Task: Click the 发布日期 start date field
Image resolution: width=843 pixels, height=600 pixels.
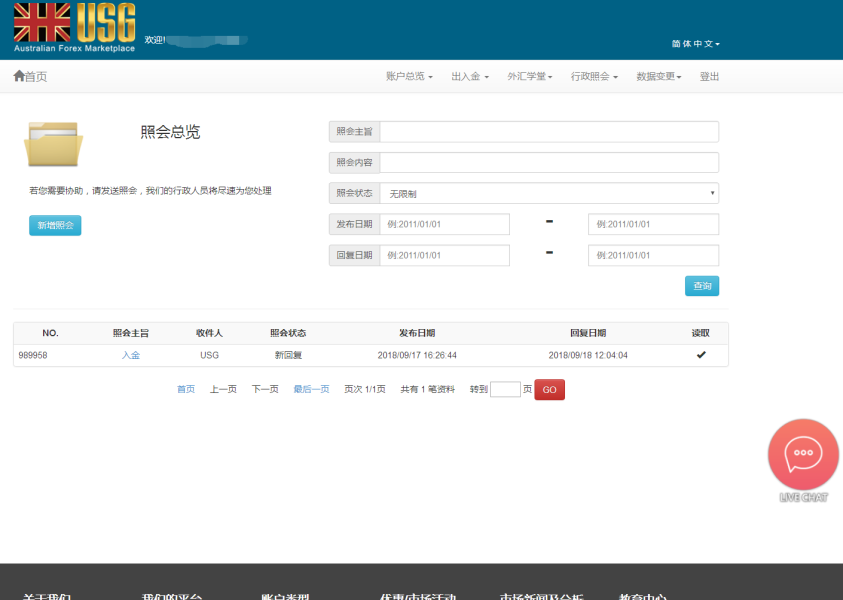Action: 444,225
